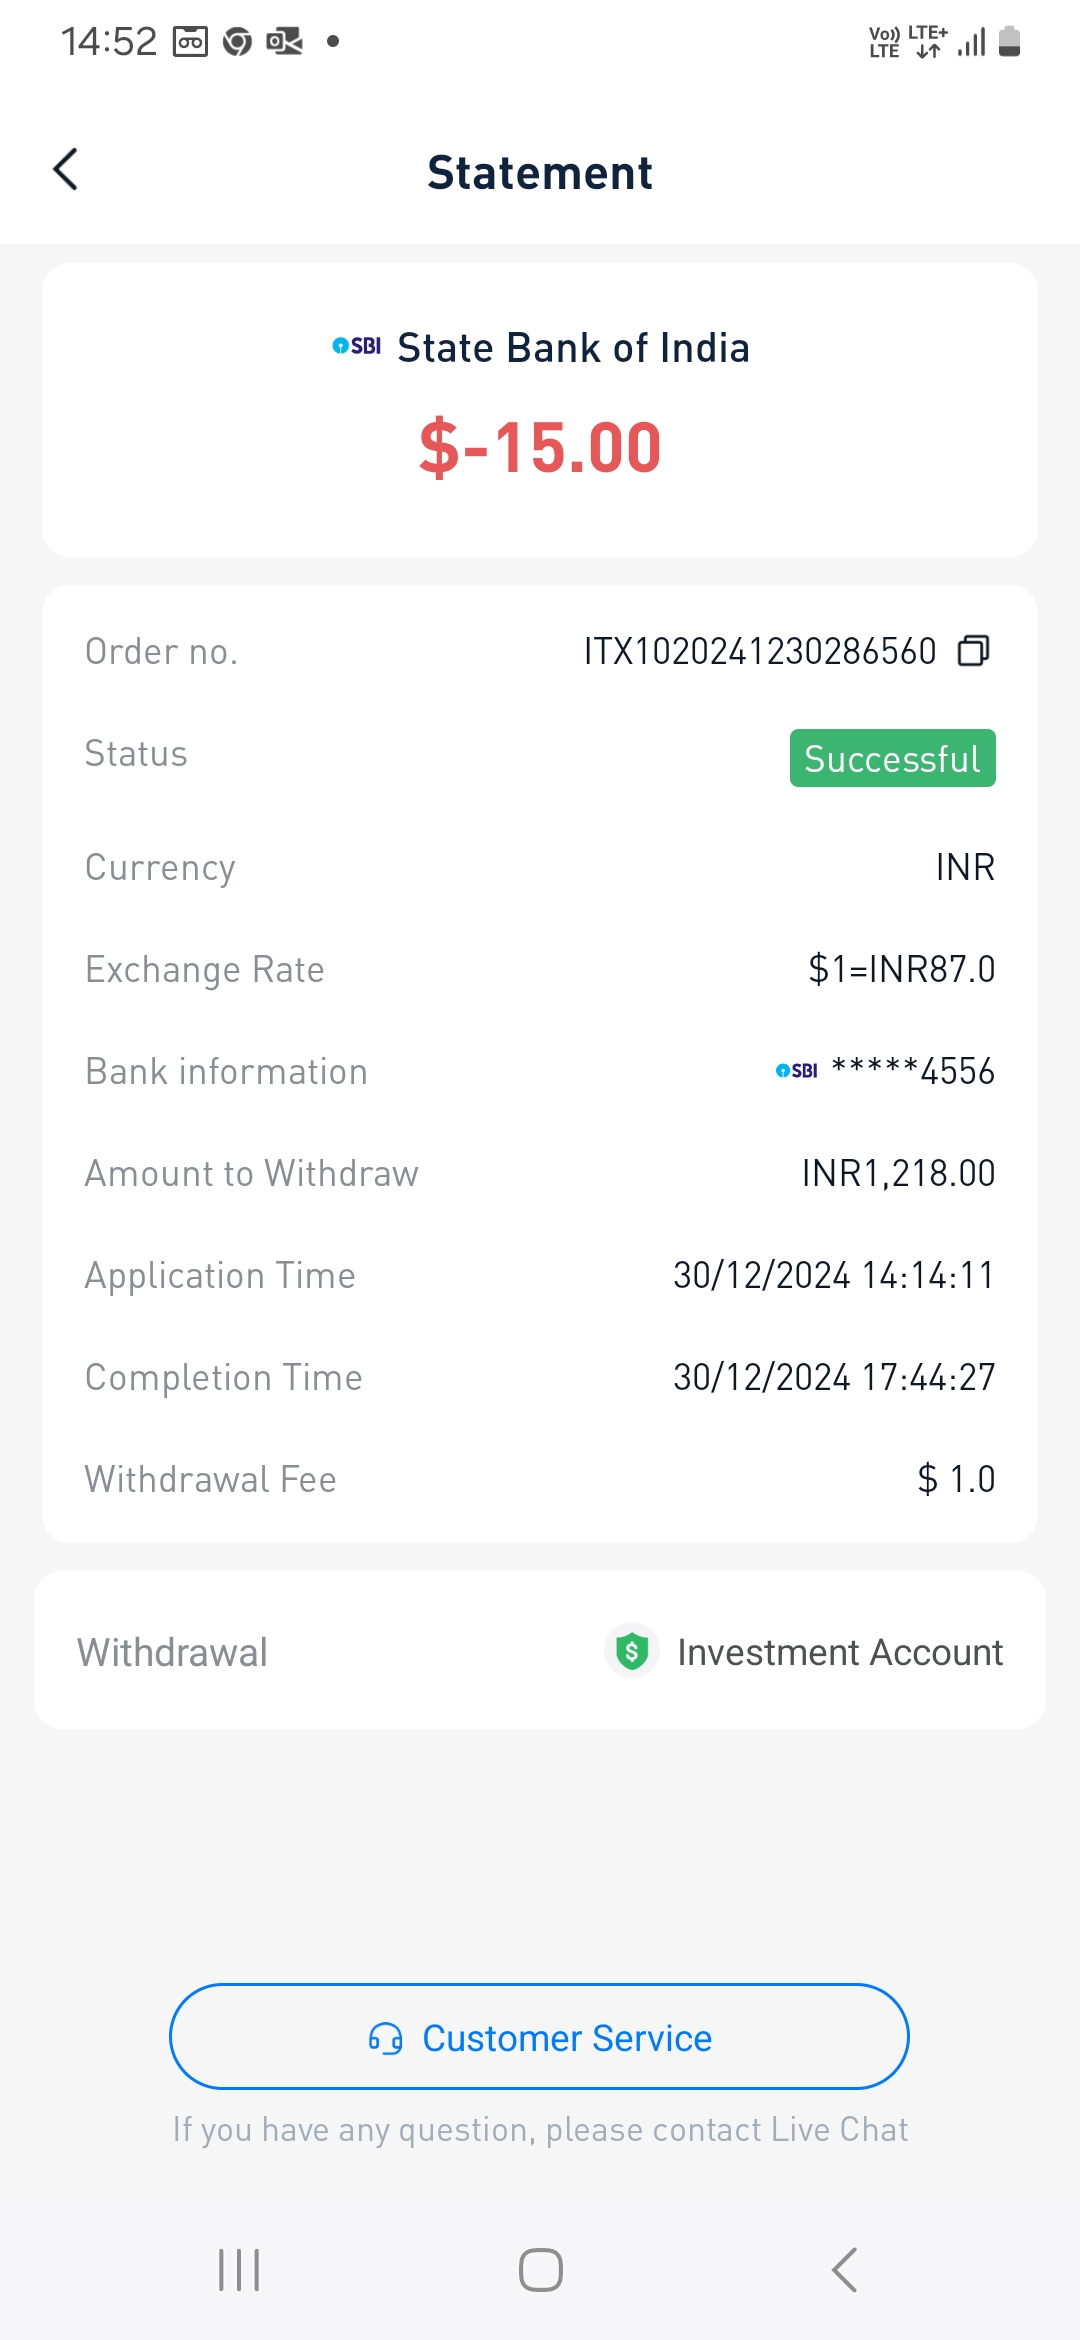
Task: Tap the Investment Account label
Action: [840, 1652]
